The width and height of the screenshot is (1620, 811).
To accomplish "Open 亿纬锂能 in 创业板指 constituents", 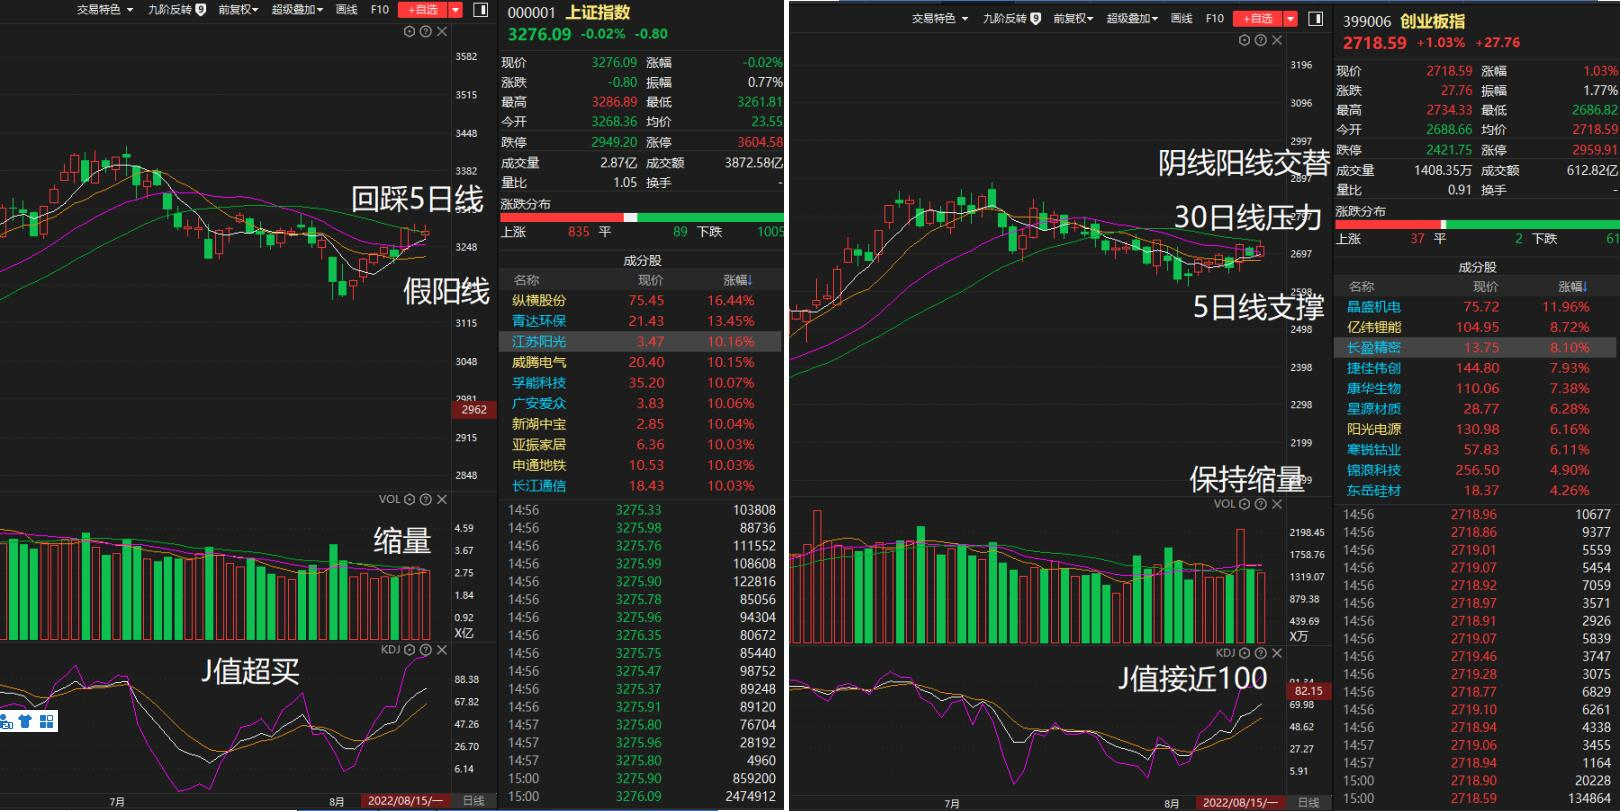I will 1374,327.
